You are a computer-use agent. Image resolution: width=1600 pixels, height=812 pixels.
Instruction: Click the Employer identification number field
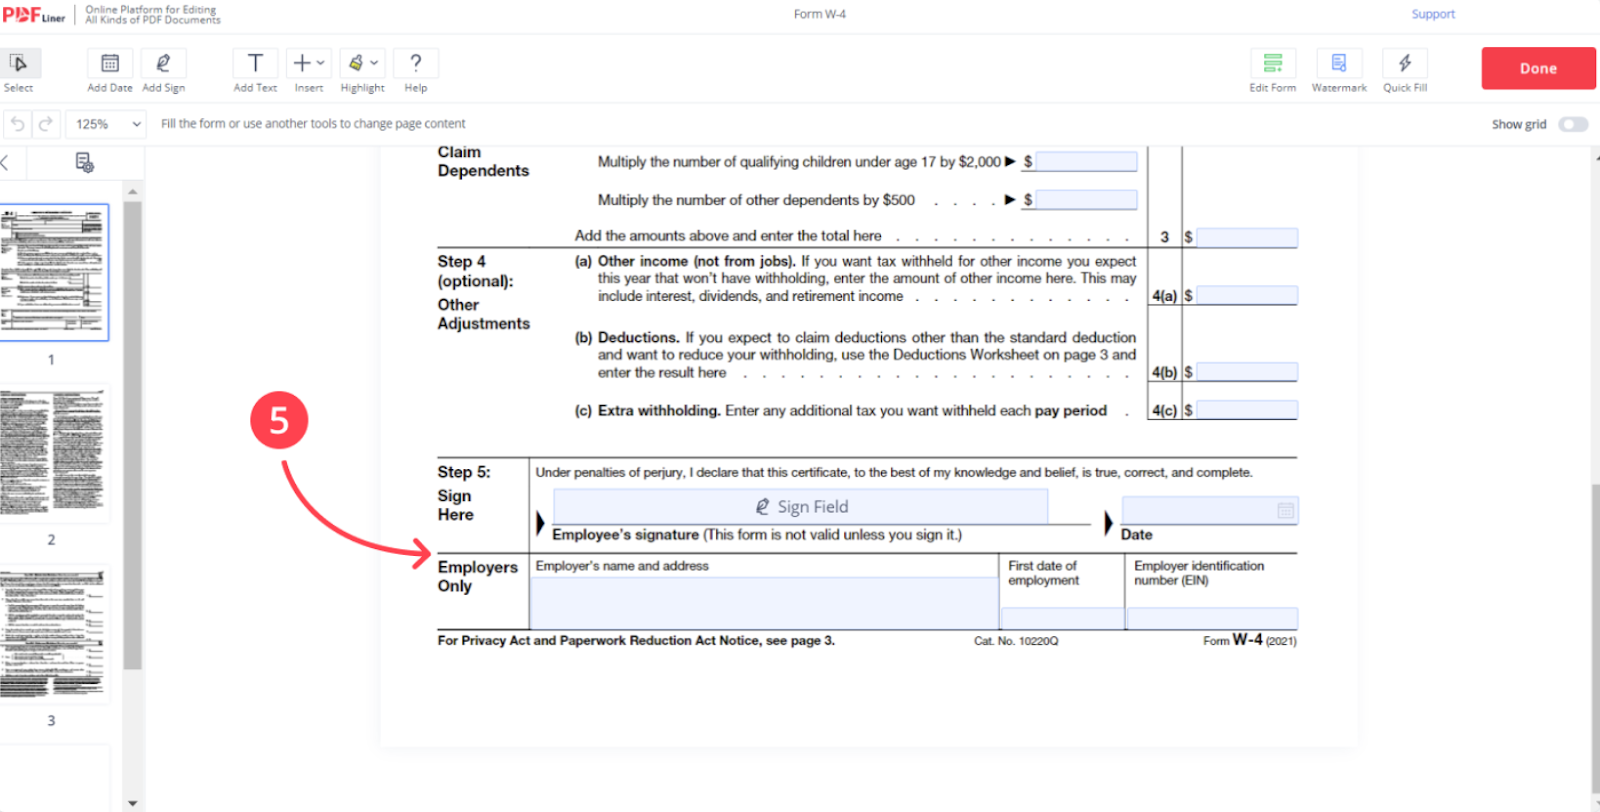[x=1212, y=619]
